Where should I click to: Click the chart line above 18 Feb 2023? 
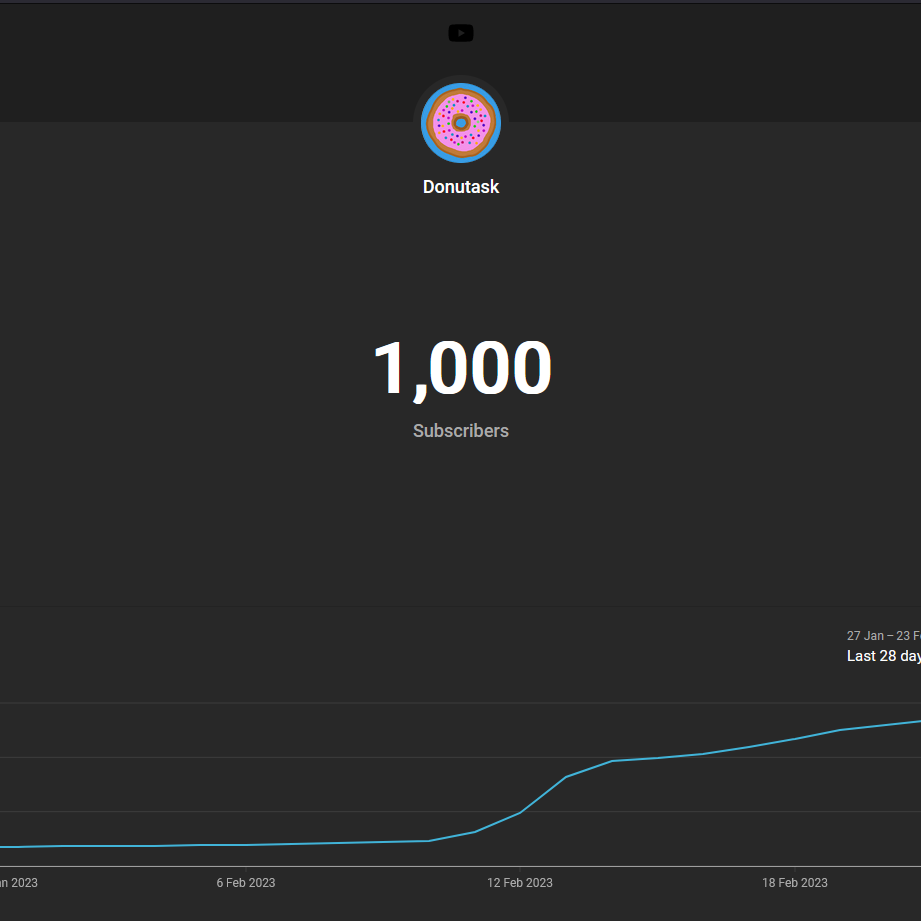pyautogui.click(x=795, y=739)
